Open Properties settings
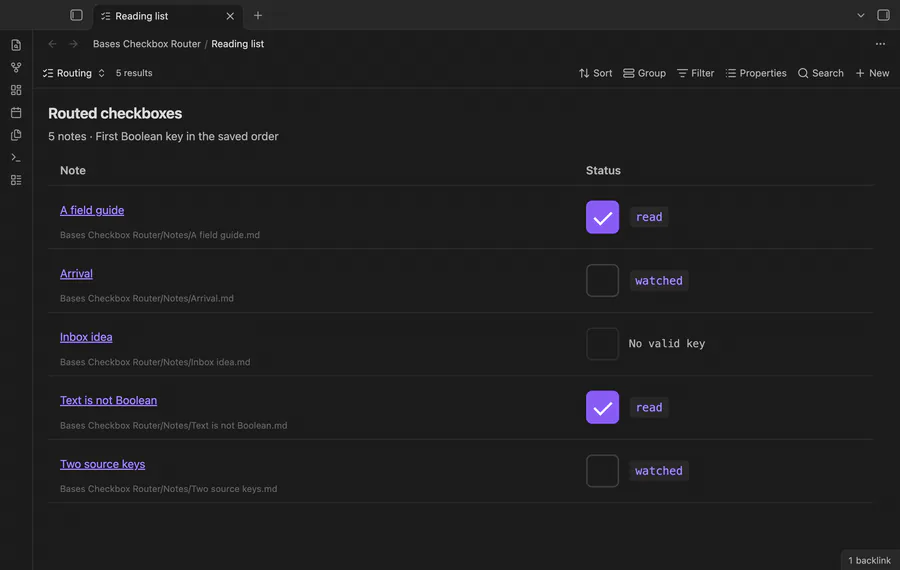The image size is (900, 570). pos(756,73)
